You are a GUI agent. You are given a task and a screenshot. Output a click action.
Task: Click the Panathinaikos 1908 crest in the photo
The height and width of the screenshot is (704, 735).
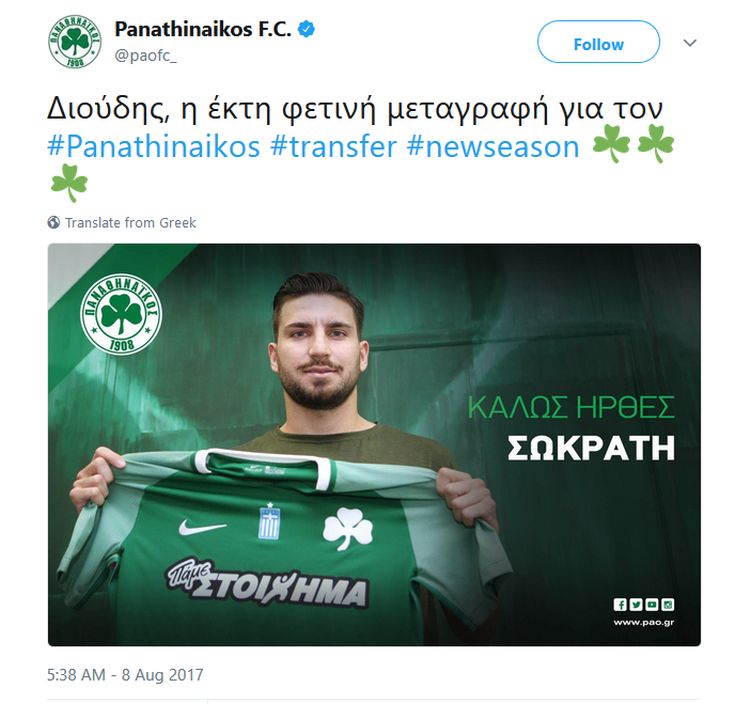click(x=121, y=314)
